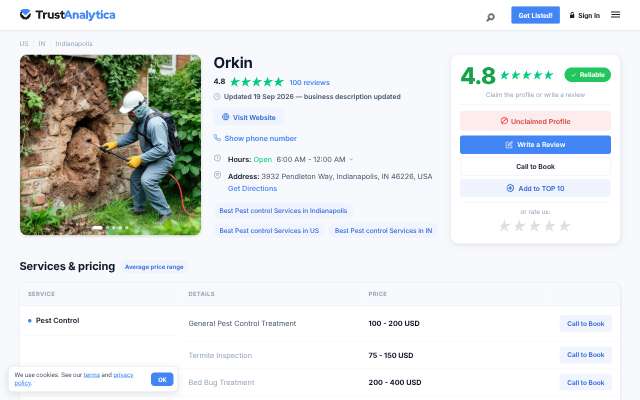Click Call to Book in rating card
The image size is (640, 400).
pyautogui.click(x=535, y=167)
